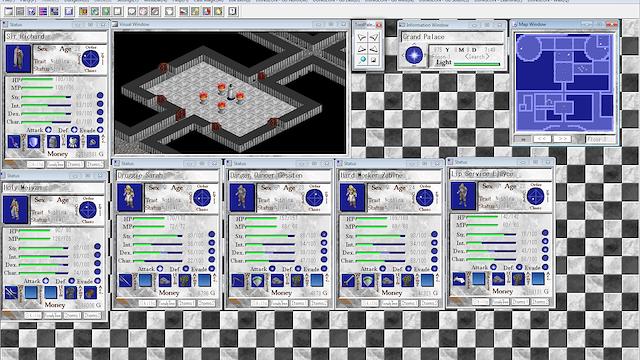Toggle the round button next to Sir Richard's Char stat

tap(100, 121)
